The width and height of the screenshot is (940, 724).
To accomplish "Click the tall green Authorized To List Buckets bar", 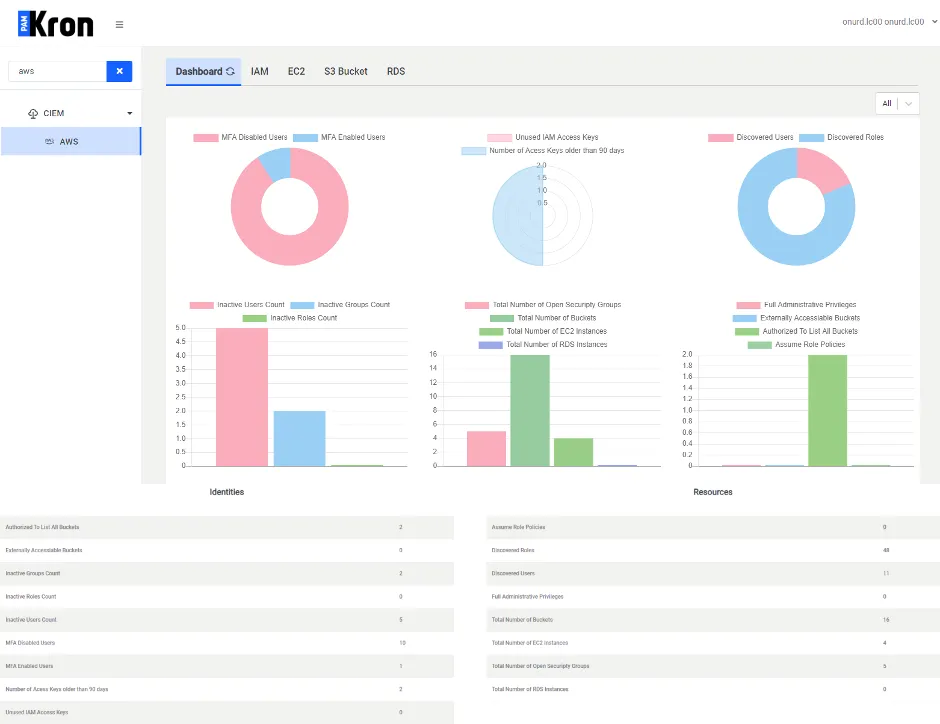I will (827, 411).
